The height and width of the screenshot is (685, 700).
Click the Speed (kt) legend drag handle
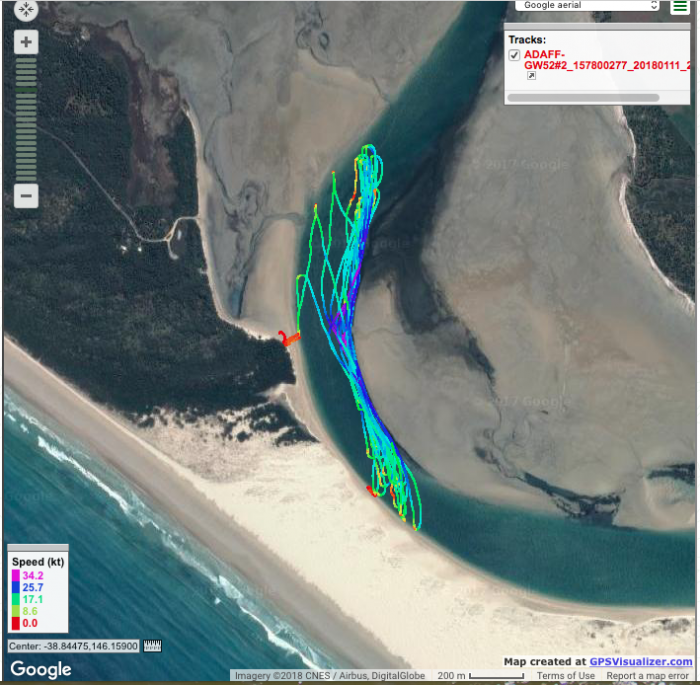coord(38,548)
